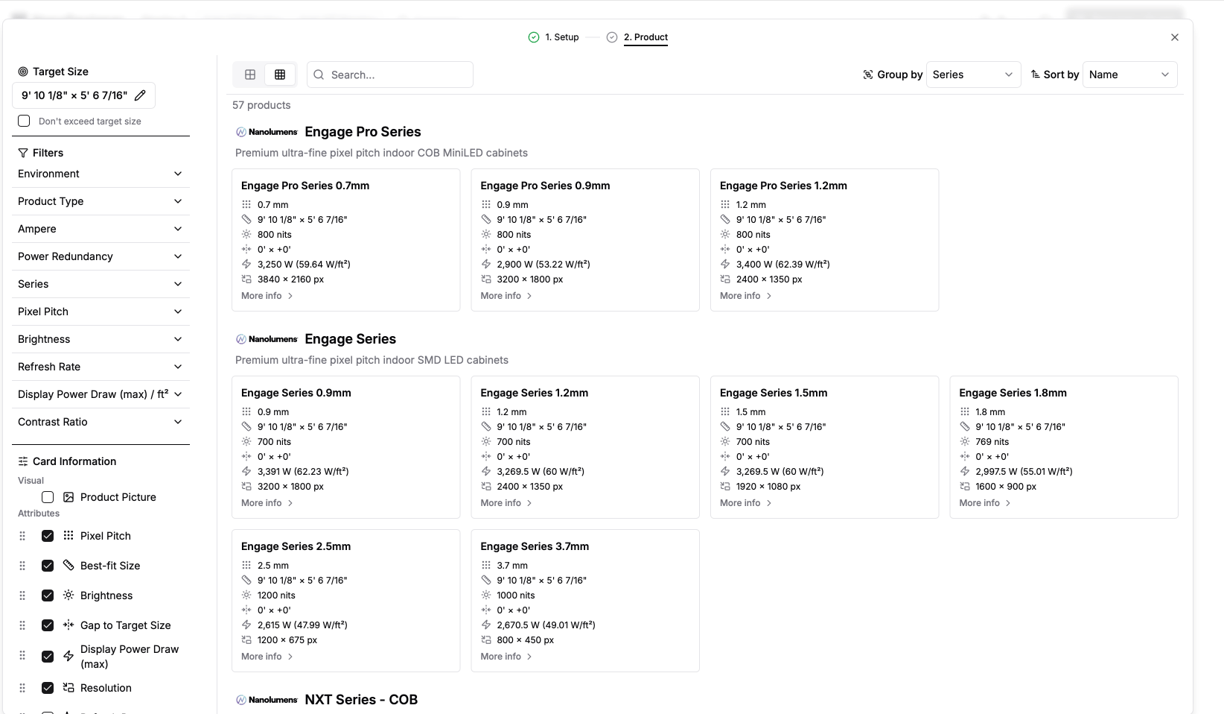Click the Card Information icon
Image resolution: width=1224 pixels, height=714 pixels.
(23, 462)
